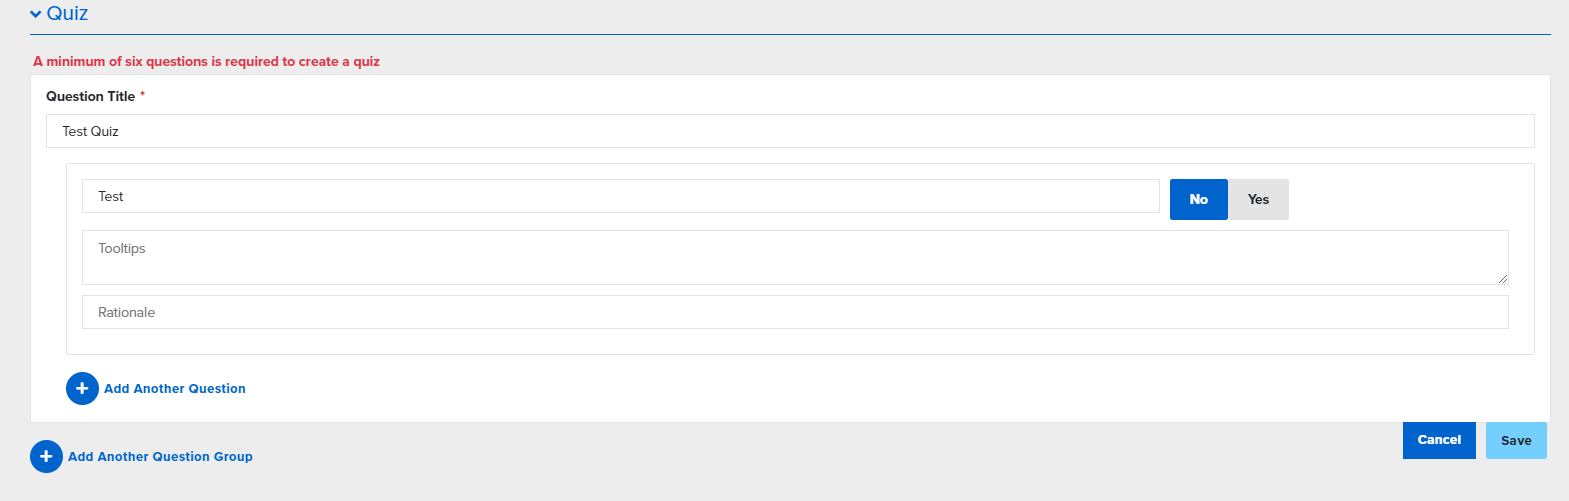Click the Quiz section heading
1569x501 pixels.
[x=67, y=13]
